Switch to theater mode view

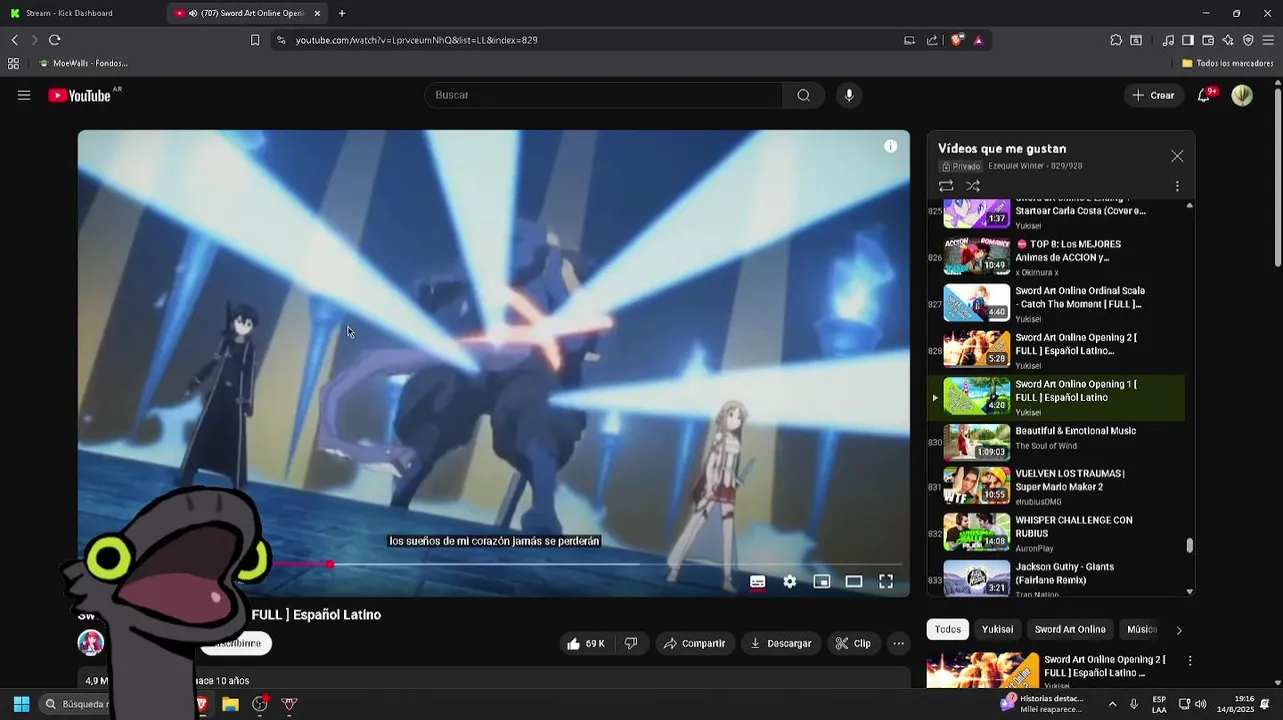(x=854, y=581)
